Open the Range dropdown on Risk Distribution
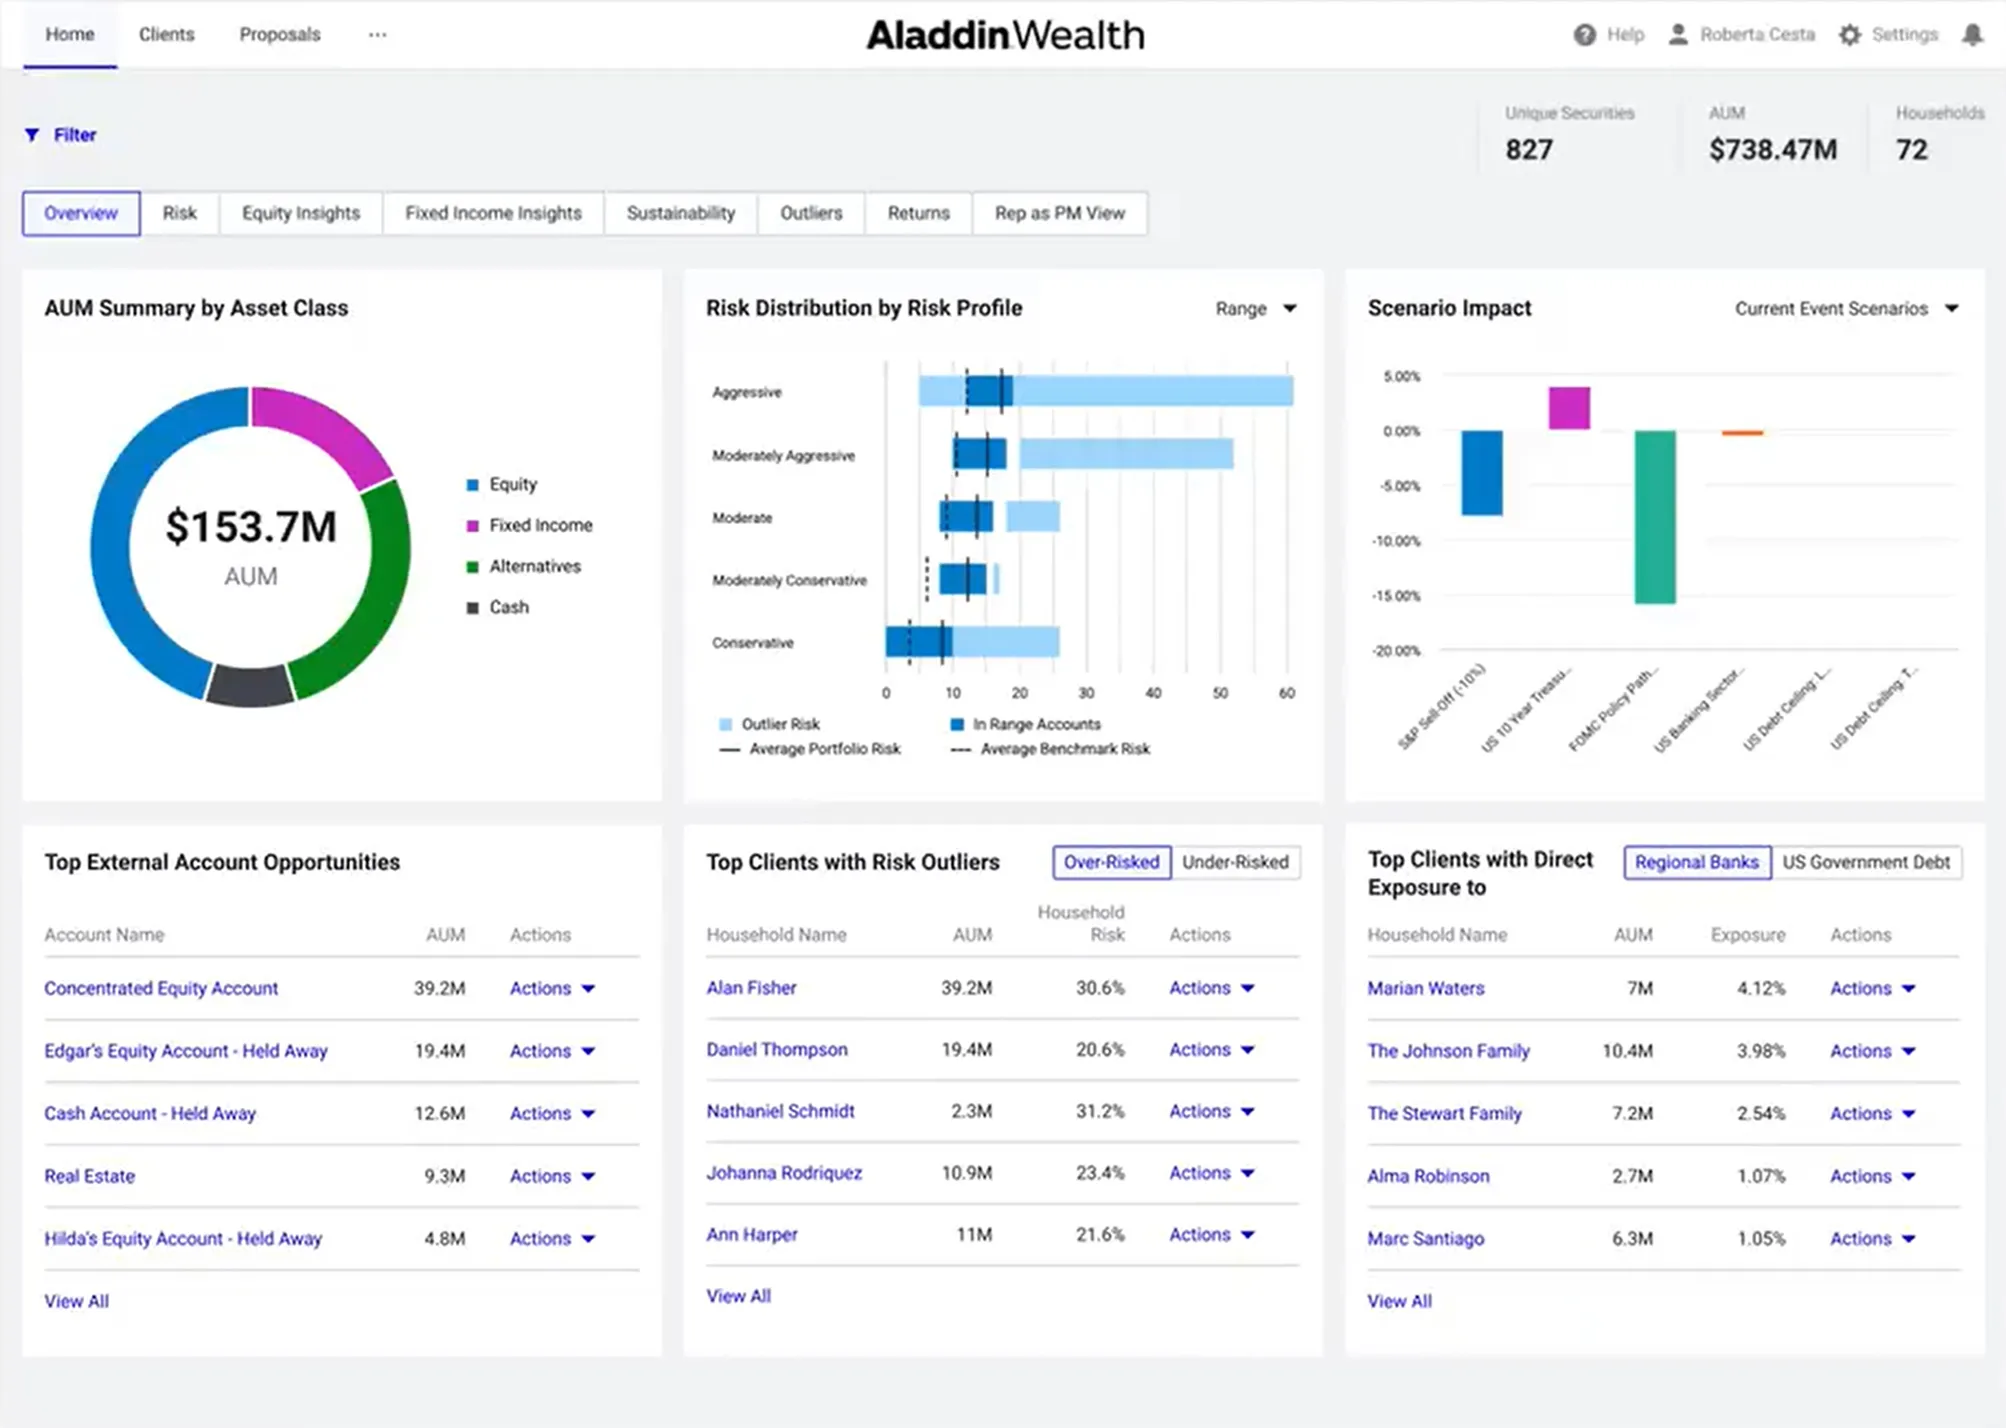 (1256, 308)
